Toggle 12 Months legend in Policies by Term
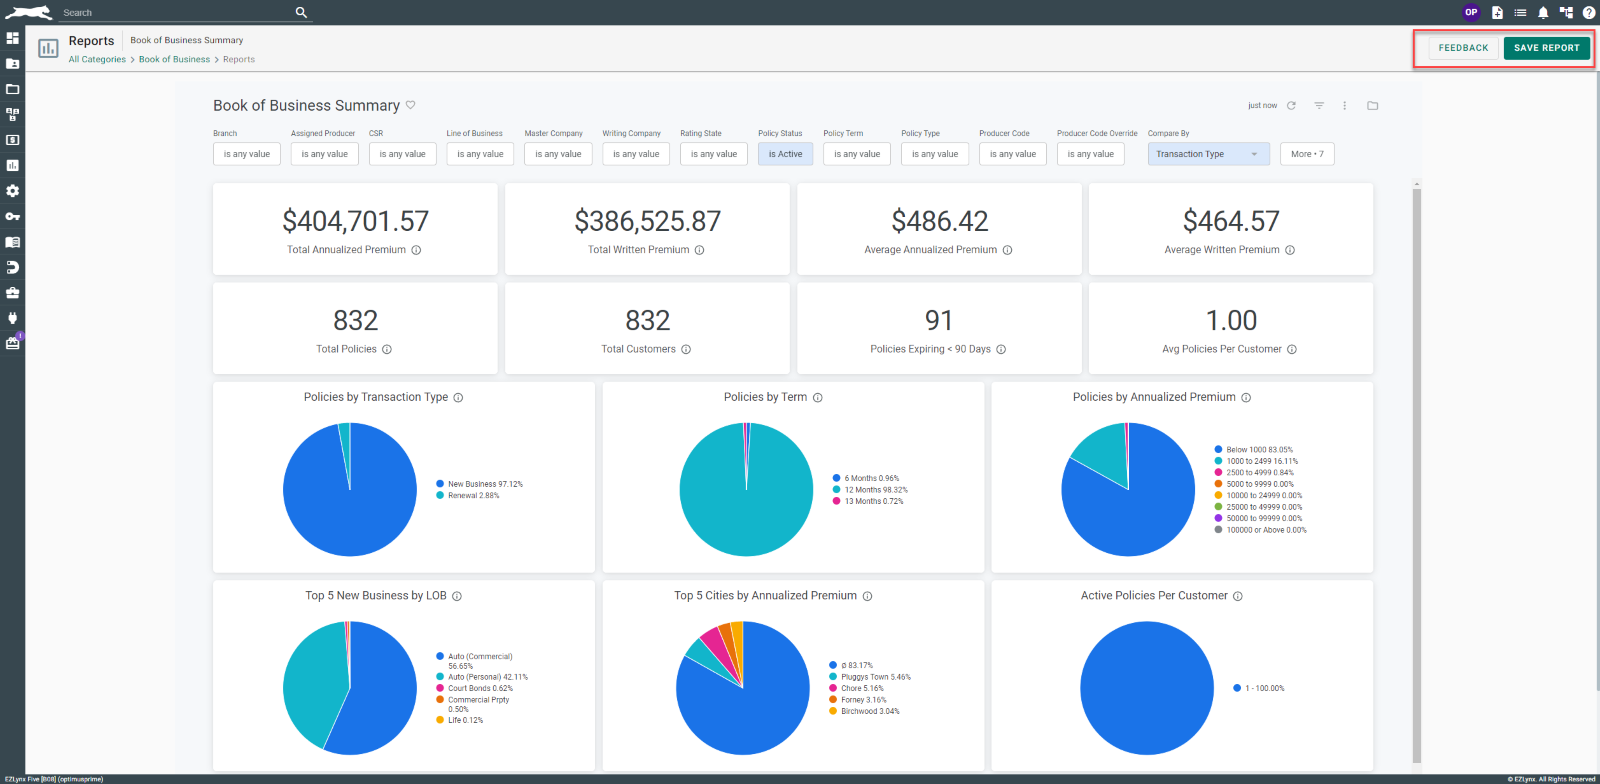 point(870,490)
